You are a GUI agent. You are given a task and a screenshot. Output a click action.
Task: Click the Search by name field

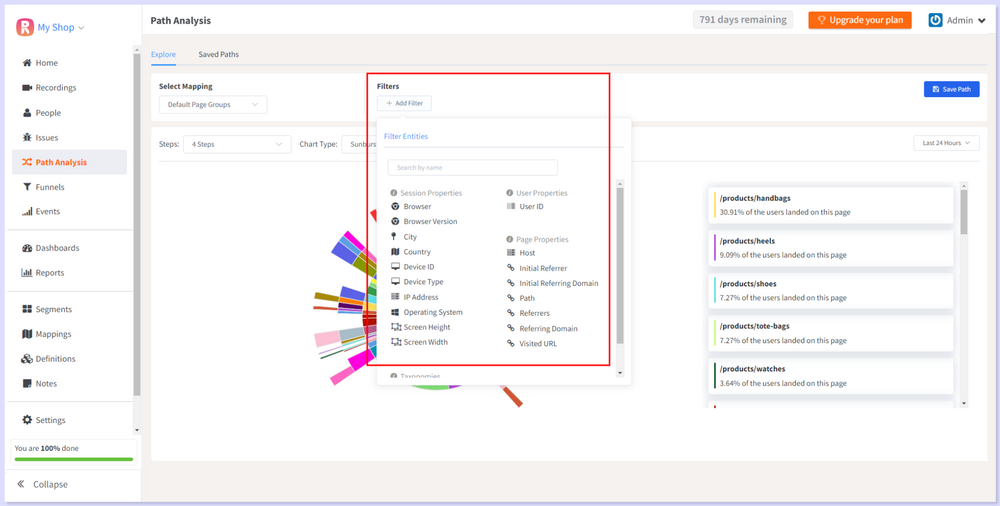pos(473,168)
